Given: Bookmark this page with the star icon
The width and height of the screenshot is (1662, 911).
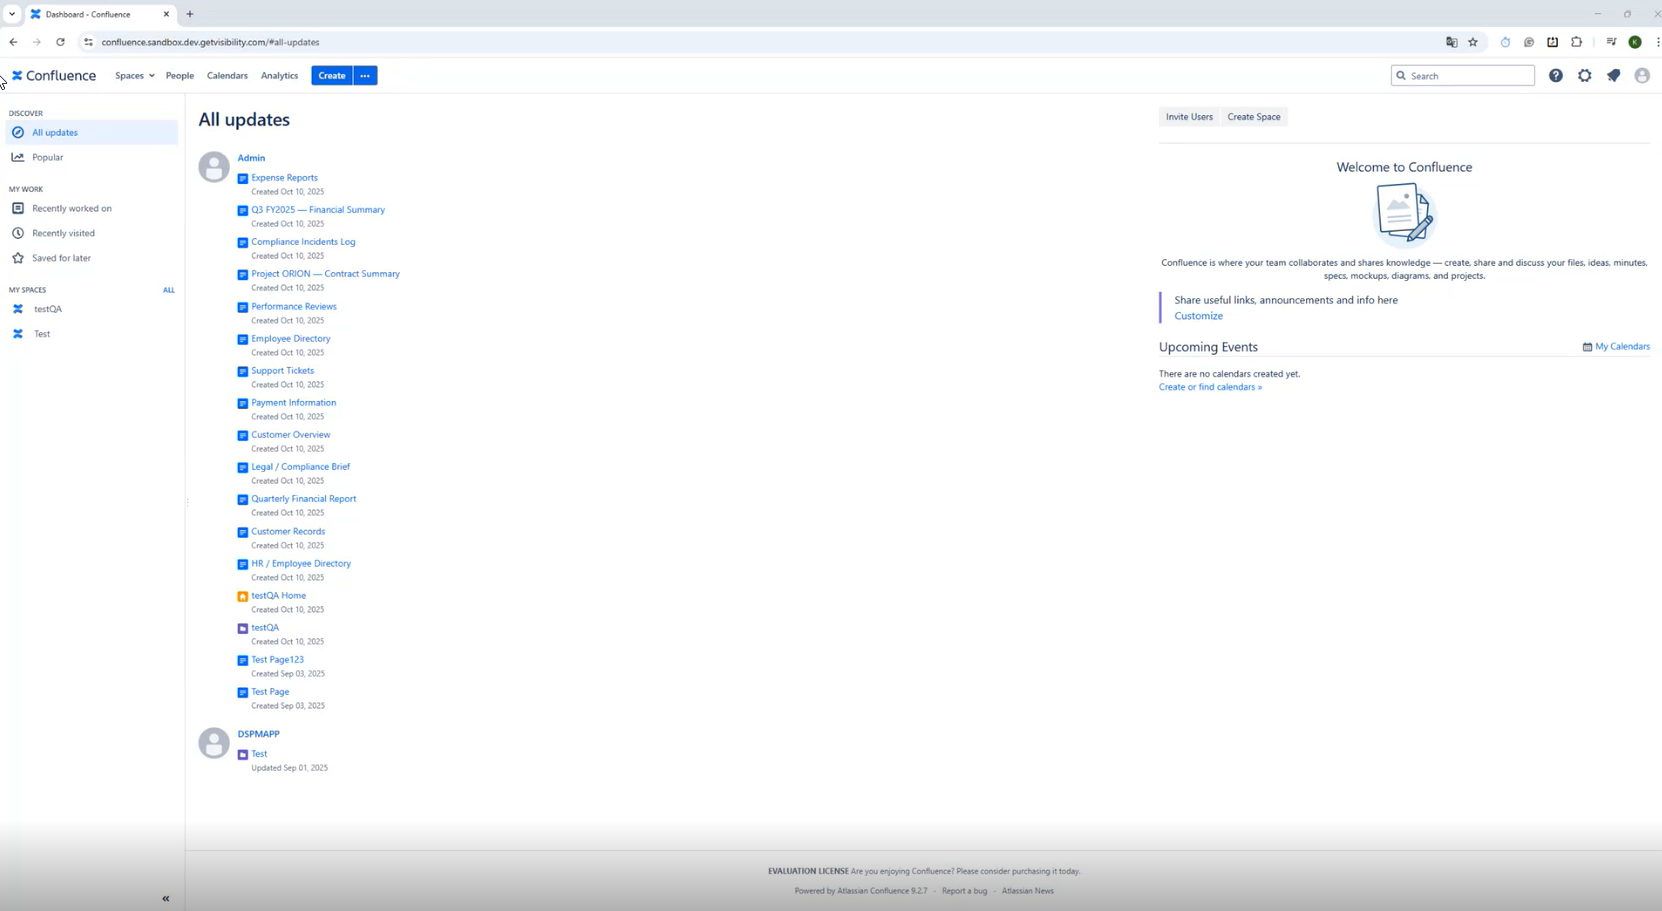Looking at the screenshot, I should [x=1472, y=42].
